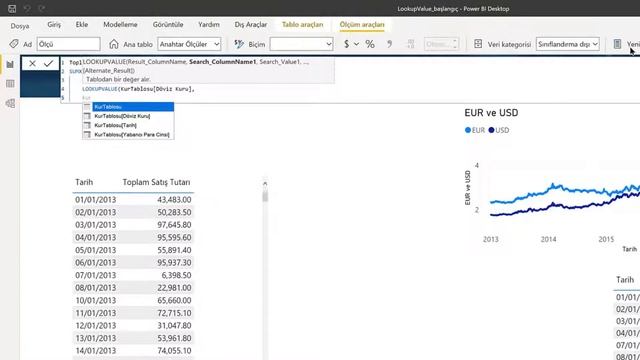The width and height of the screenshot is (640, 360).
Task: Select the Ölçüm araçları tab
Action: pos(362,24)
